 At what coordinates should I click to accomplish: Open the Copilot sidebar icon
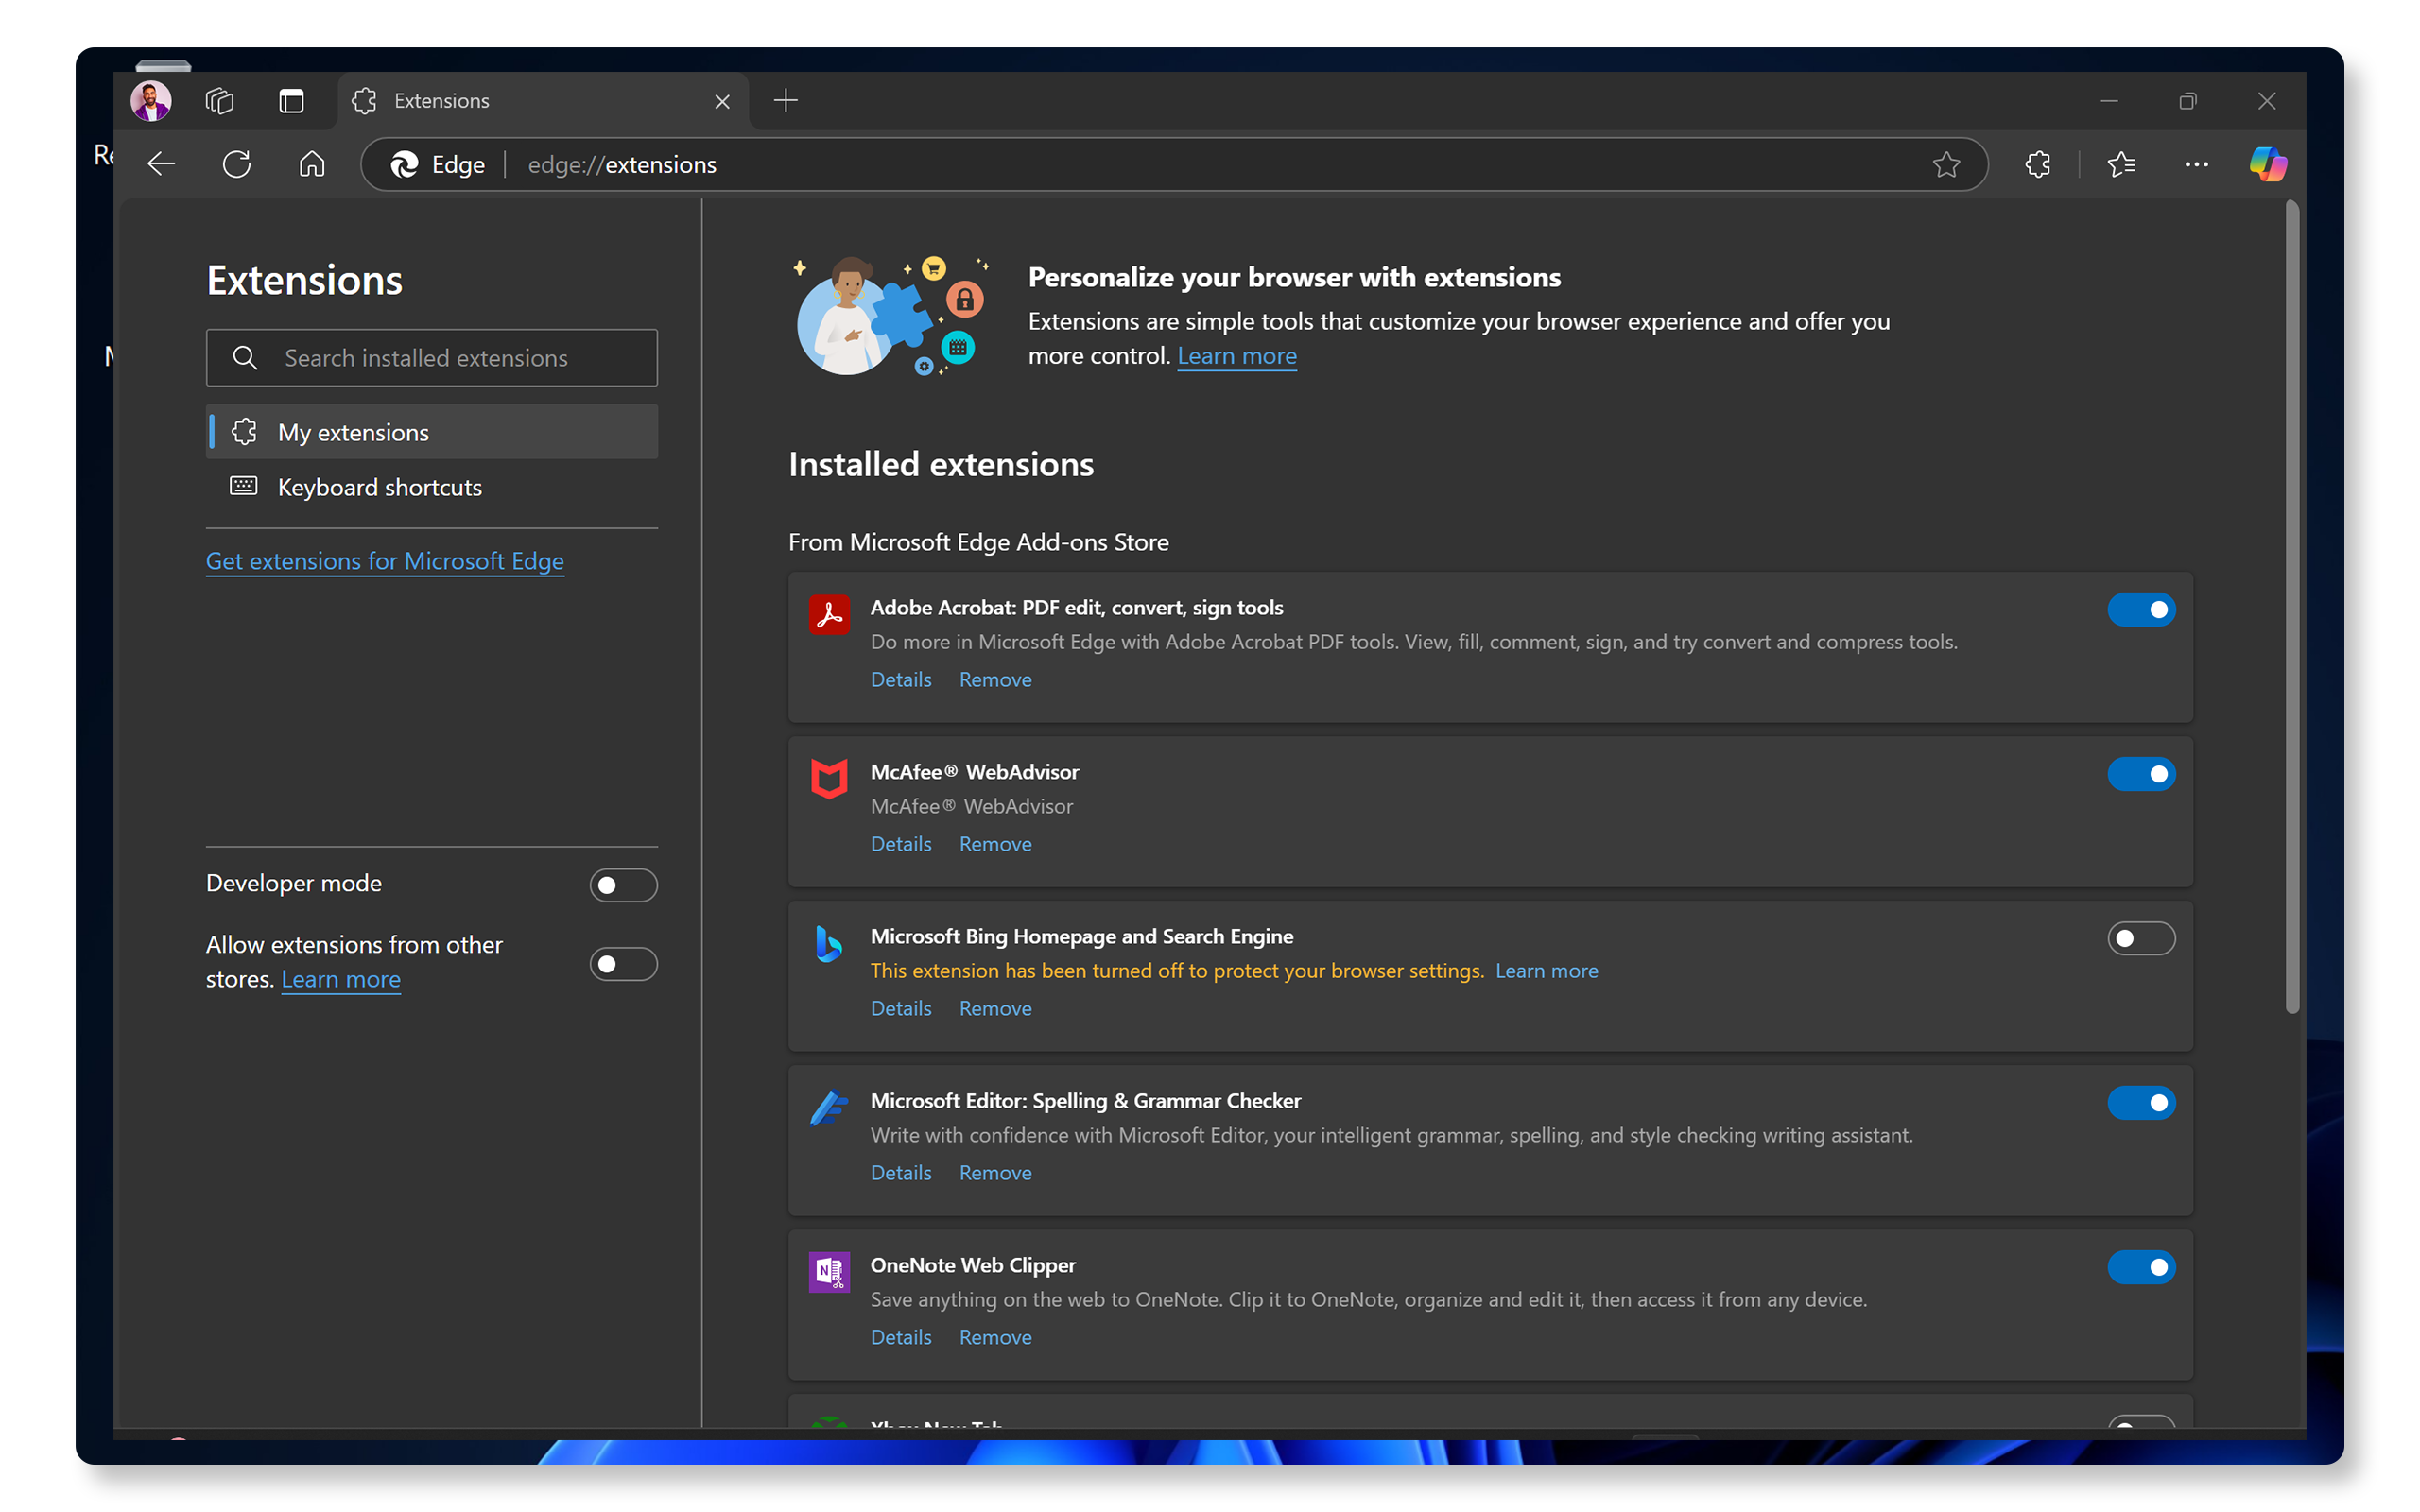coord(2267,164)
